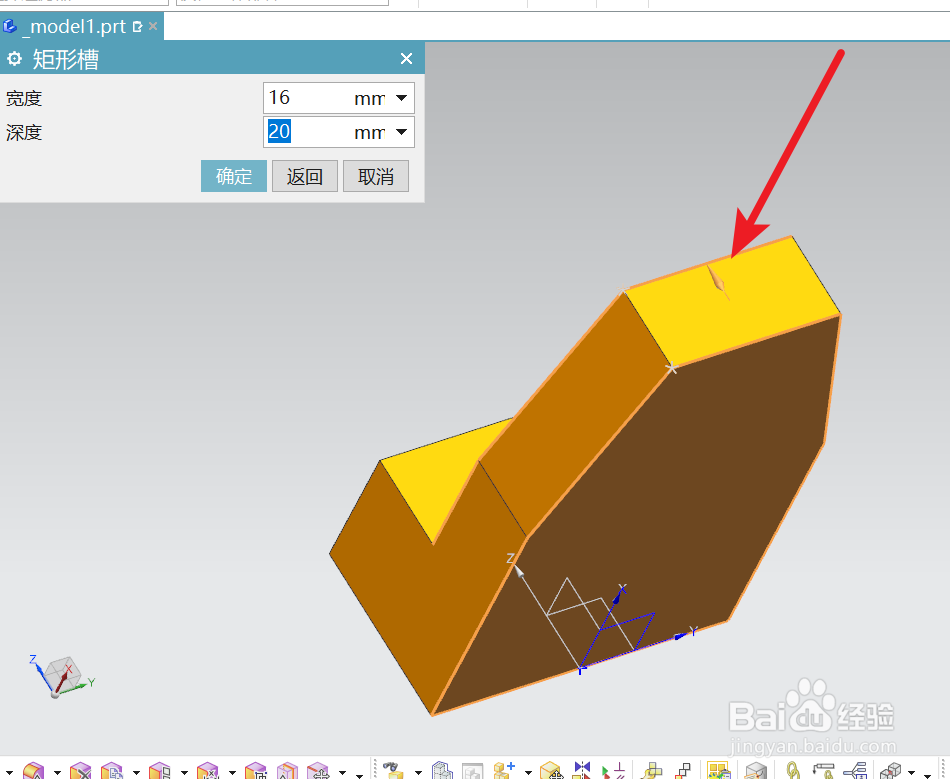950x779 pixels.
Task: Open the dropdown beside the wireframe cubes icon
Action: (911, 772)
